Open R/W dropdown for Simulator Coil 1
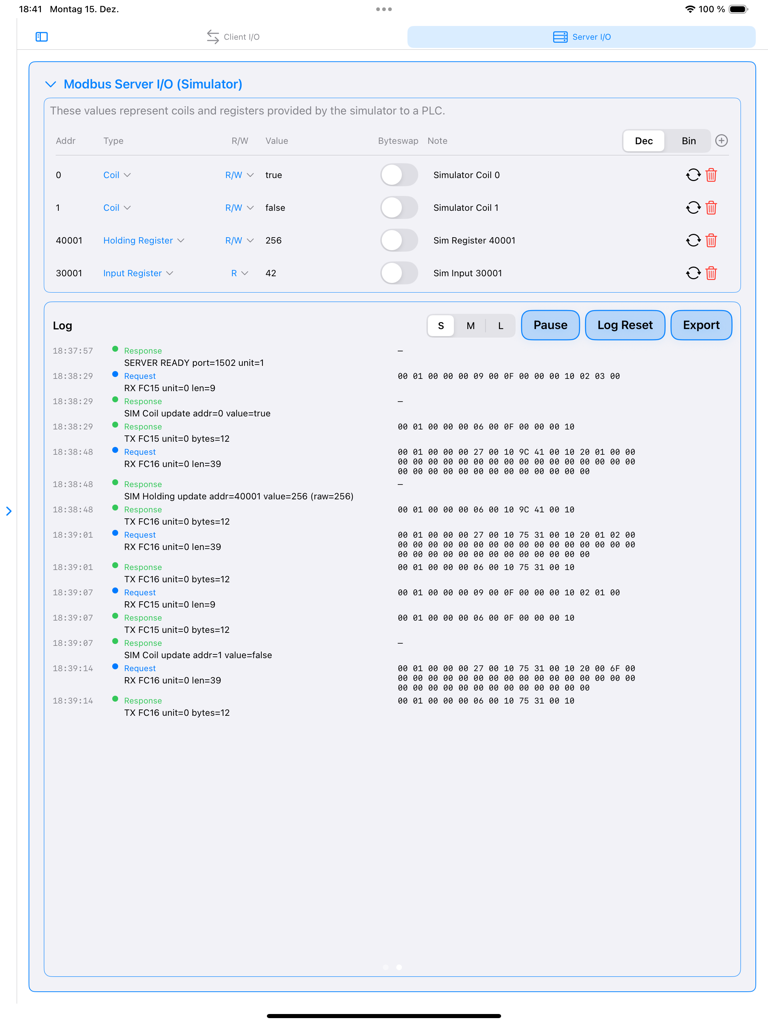 (x=239, y=208)
